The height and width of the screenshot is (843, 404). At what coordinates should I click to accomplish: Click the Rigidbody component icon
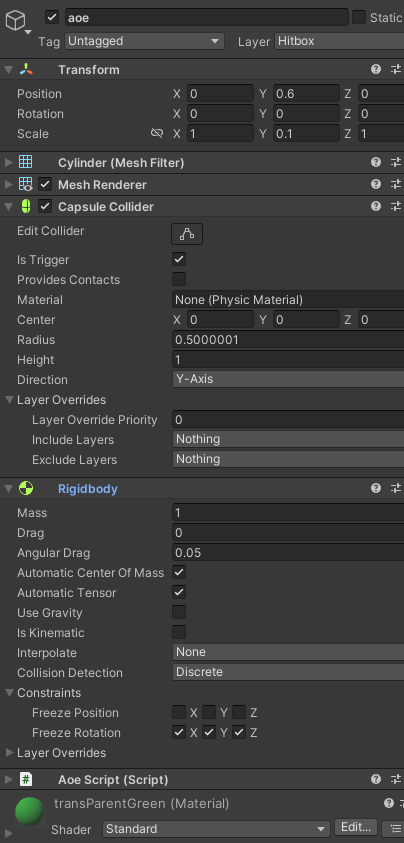[26, 488]
